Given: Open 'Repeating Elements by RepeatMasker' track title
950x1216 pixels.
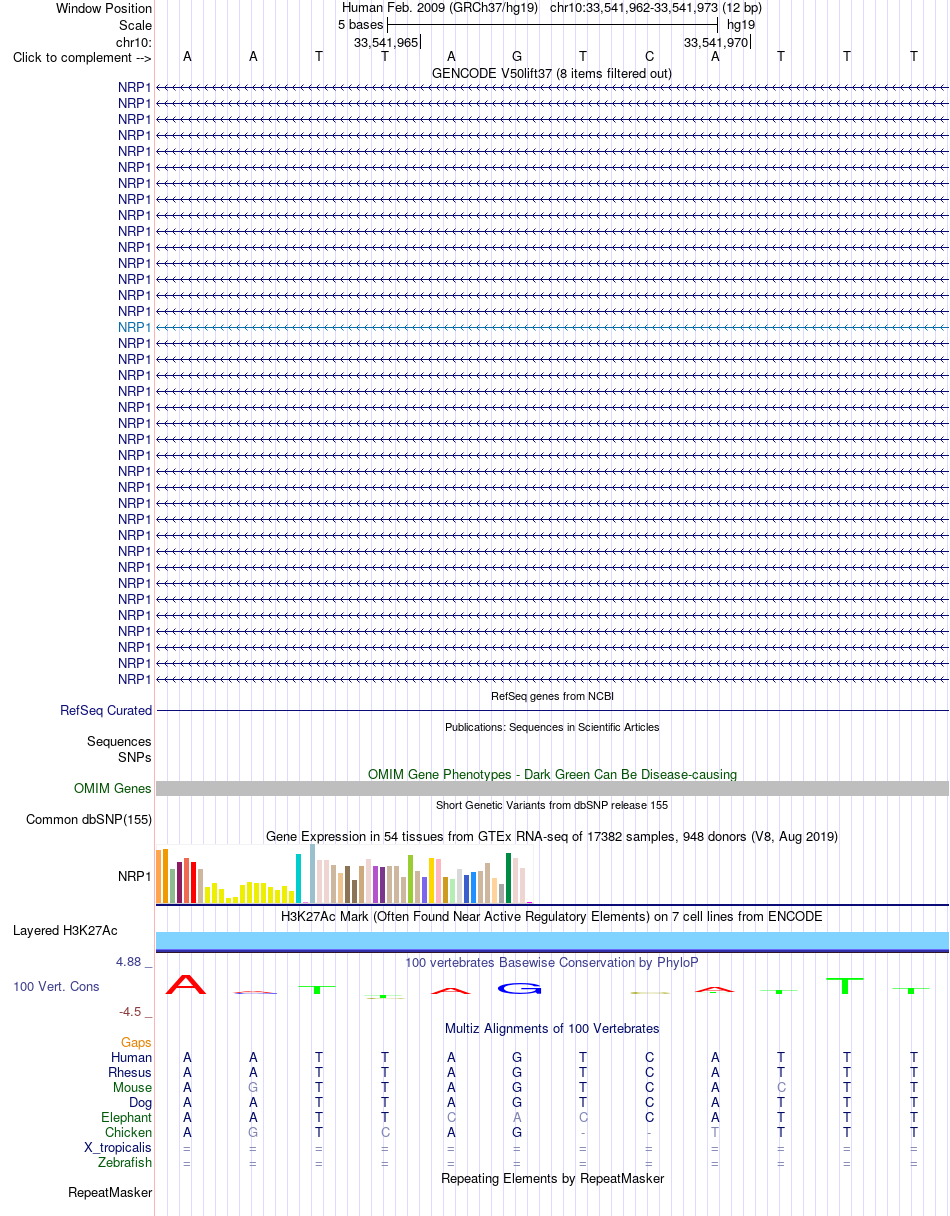Looking at the screenshot, I should 552,1179.
